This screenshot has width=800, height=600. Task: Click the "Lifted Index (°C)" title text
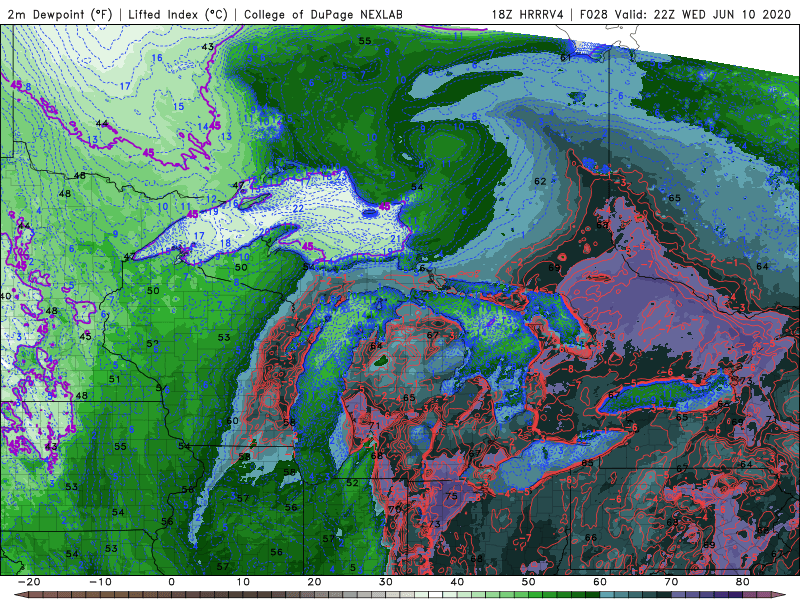[178, 14]
